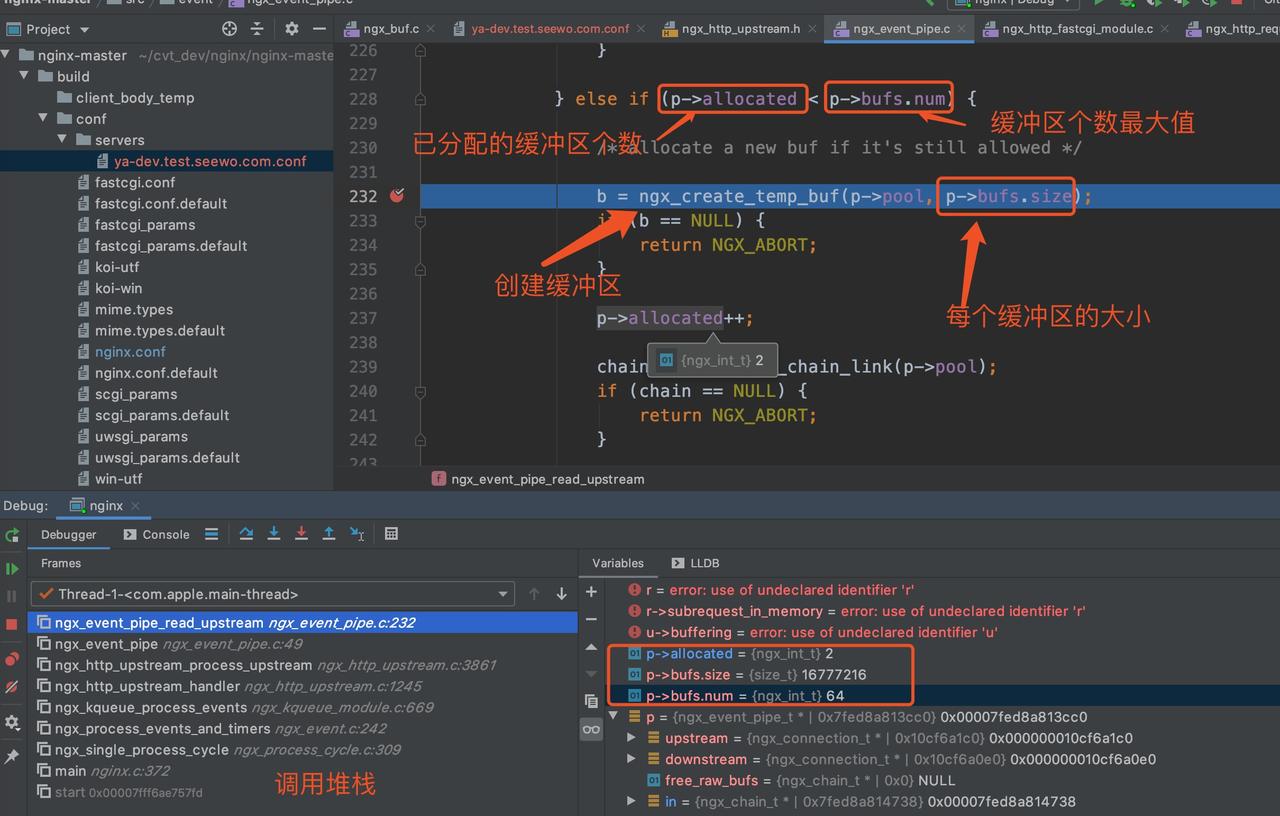Select p->allocated watch entry
1280x816 pixels.
pos(730,653)
